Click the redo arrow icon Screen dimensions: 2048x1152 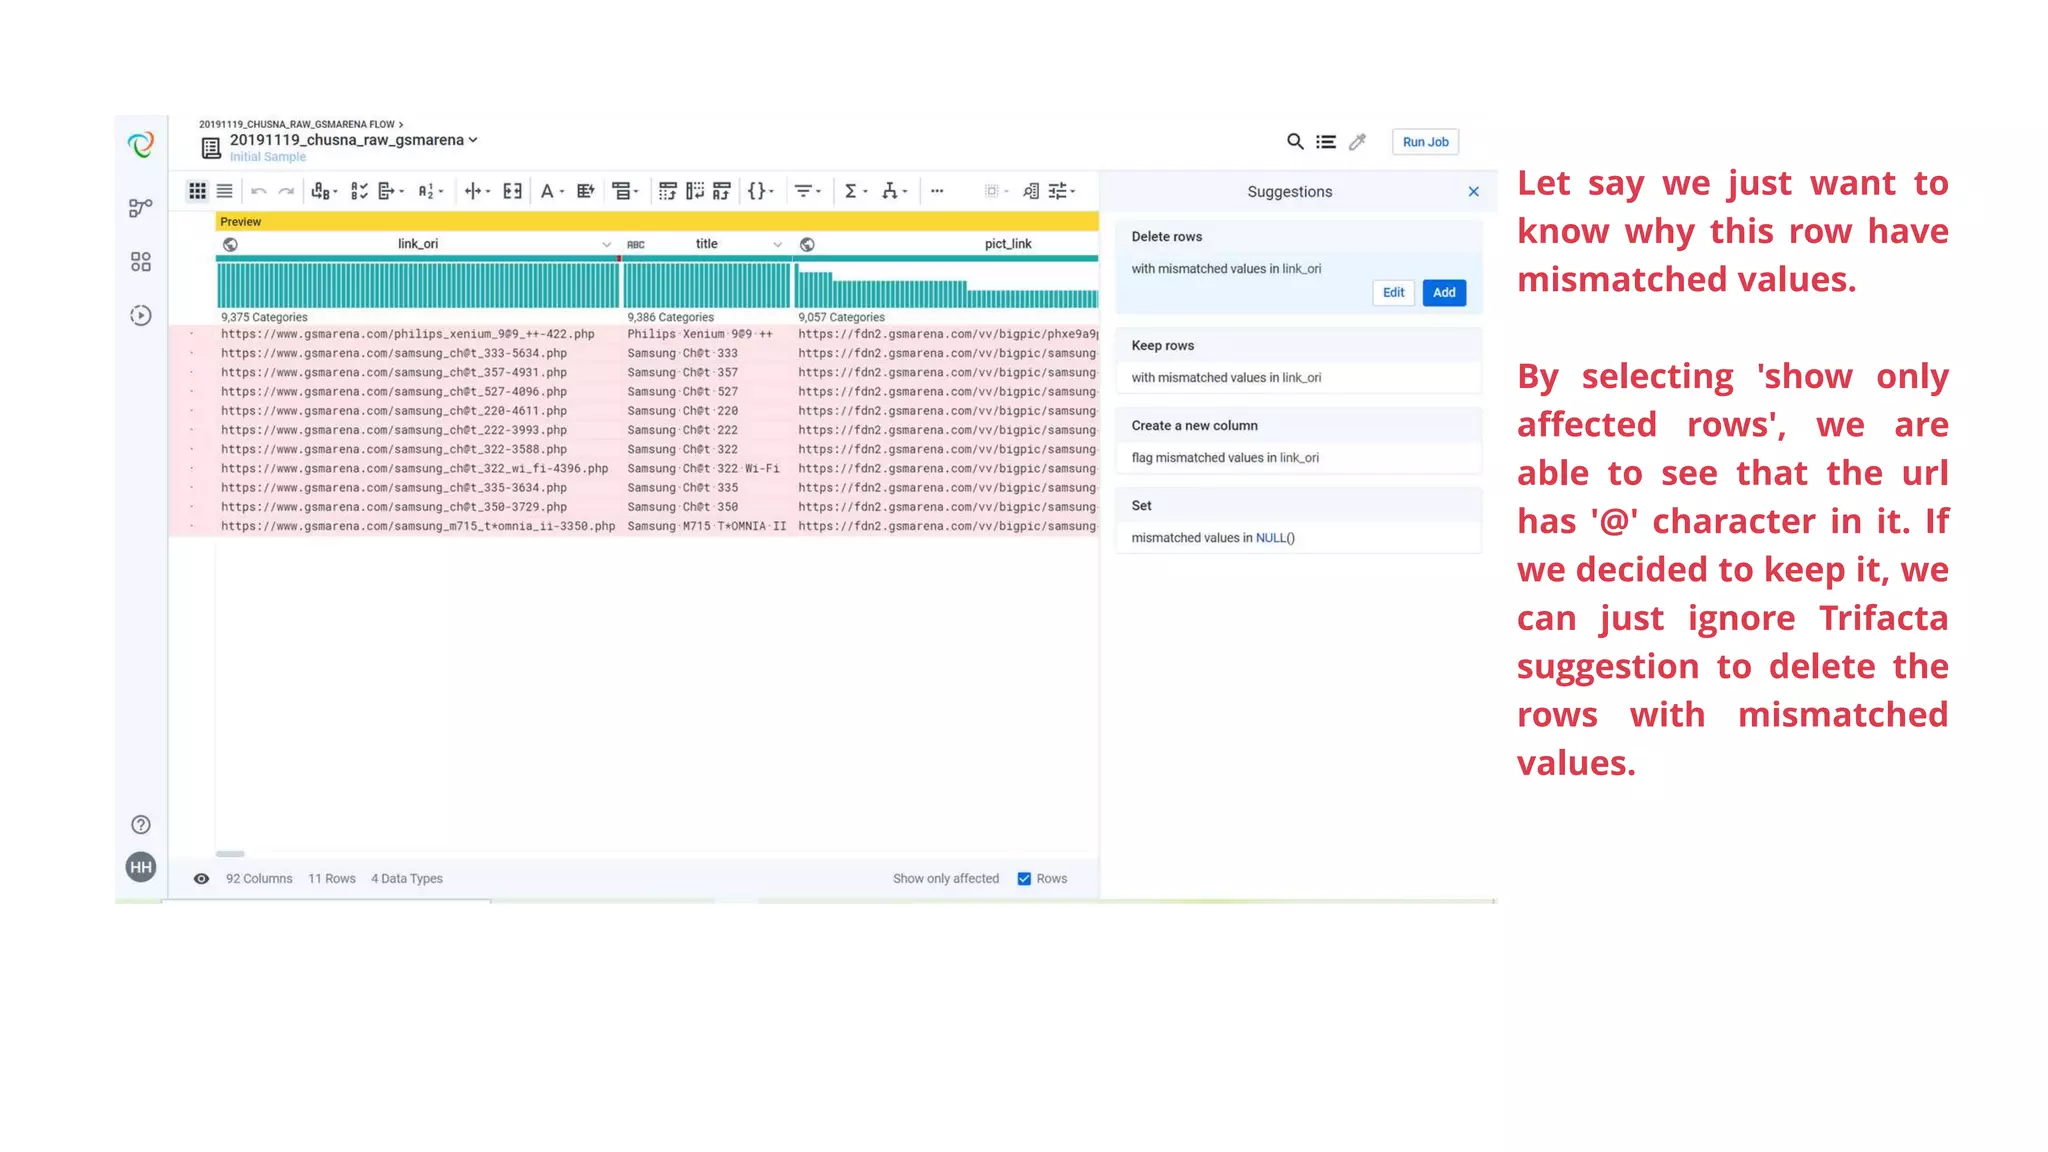[x=286, y=191]
